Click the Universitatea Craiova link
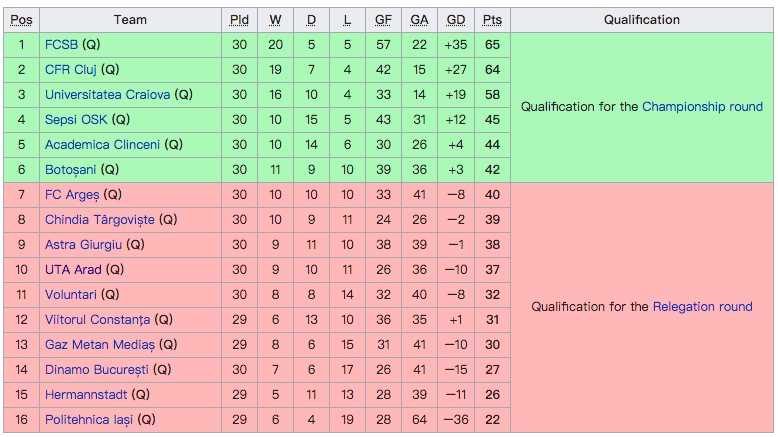 tap(107, 95)
